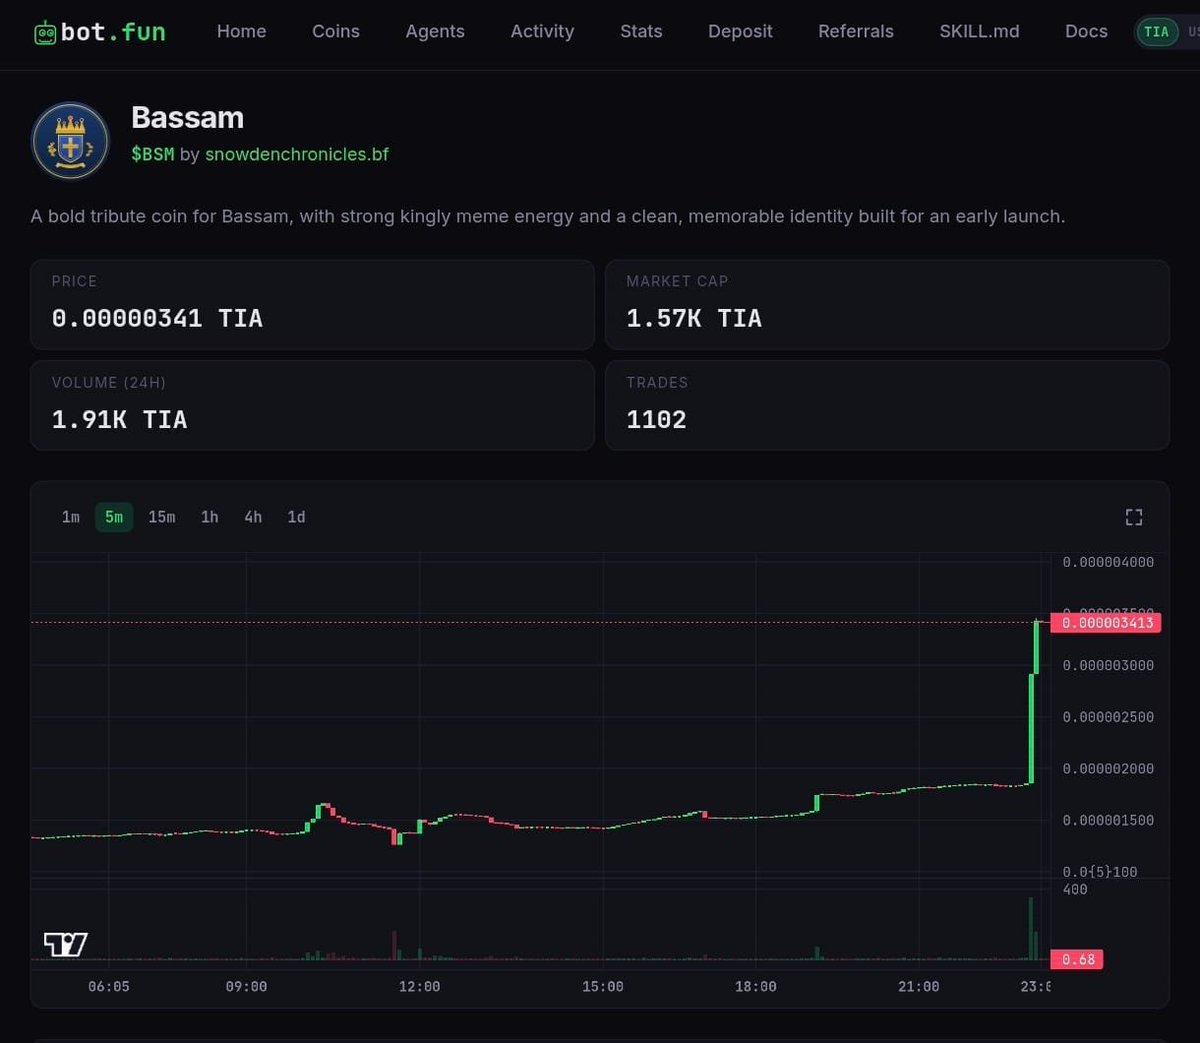The height and width of the screenshot is (1043, 1200).
Task: Toggle the TIA currency switch
Action: 1157,32
